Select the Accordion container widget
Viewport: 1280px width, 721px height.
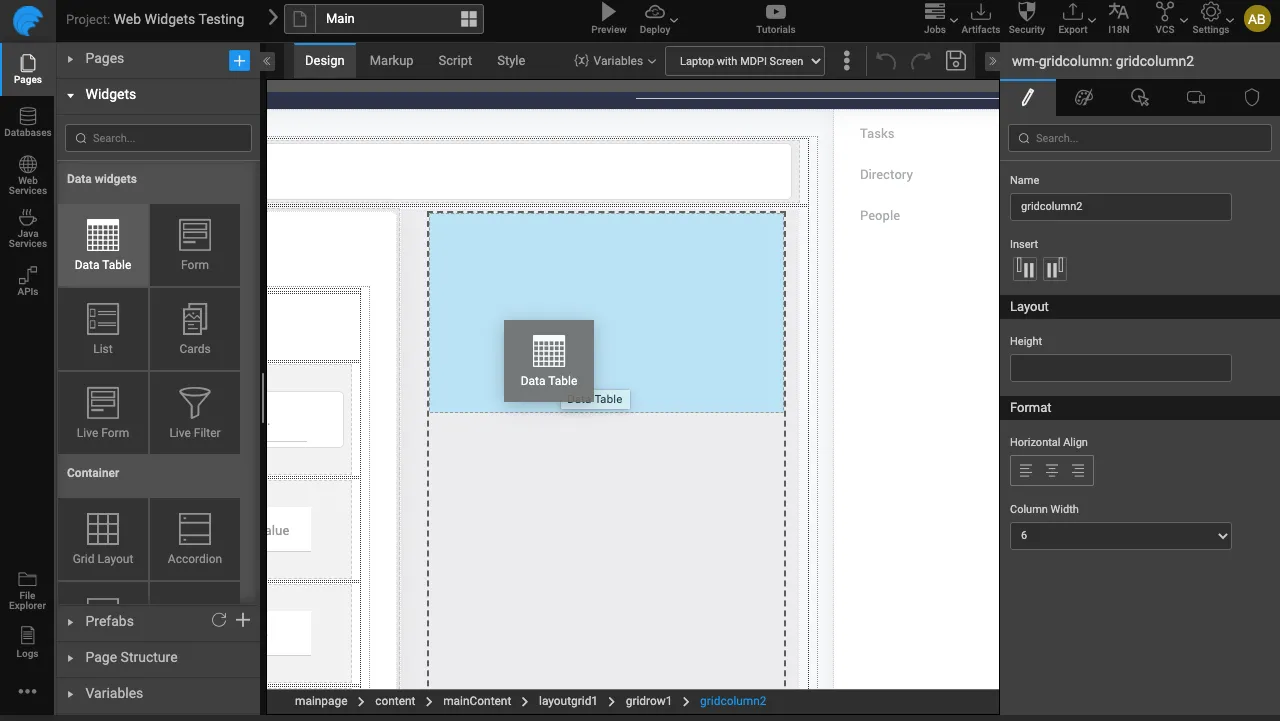(194, 539)
